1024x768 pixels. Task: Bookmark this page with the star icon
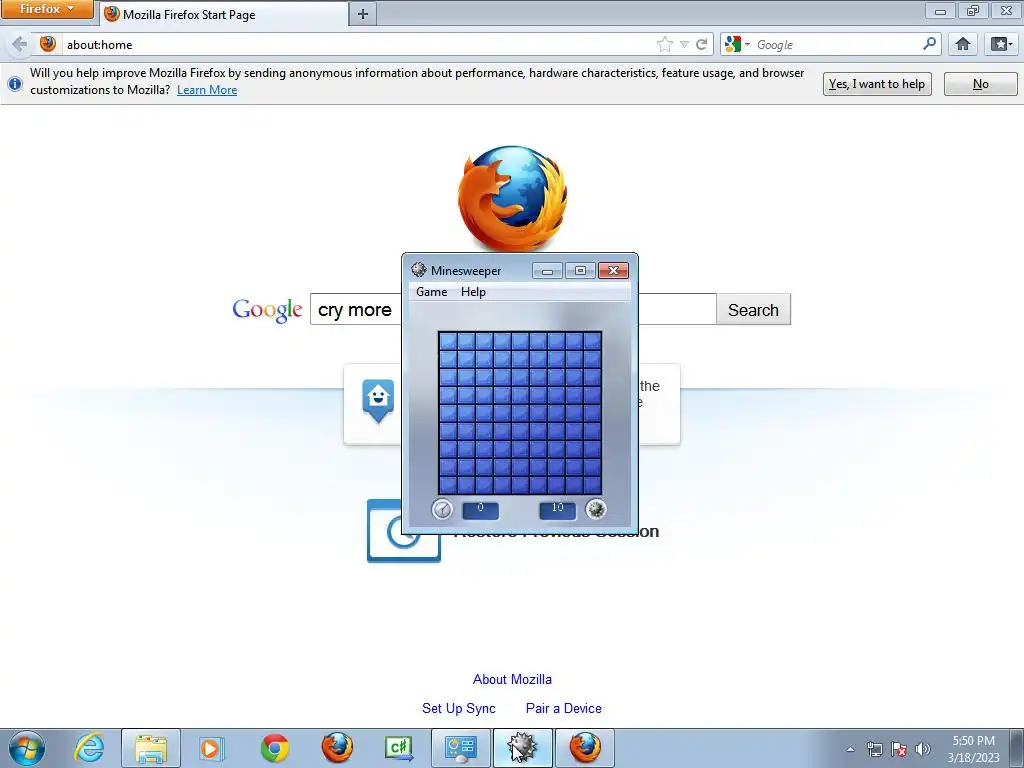(665, 44)
